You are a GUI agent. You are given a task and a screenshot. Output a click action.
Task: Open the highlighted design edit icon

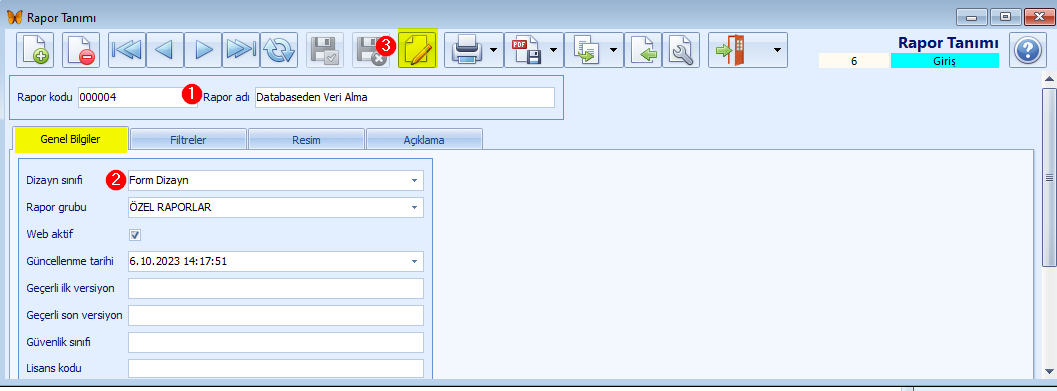click(418, 49)
